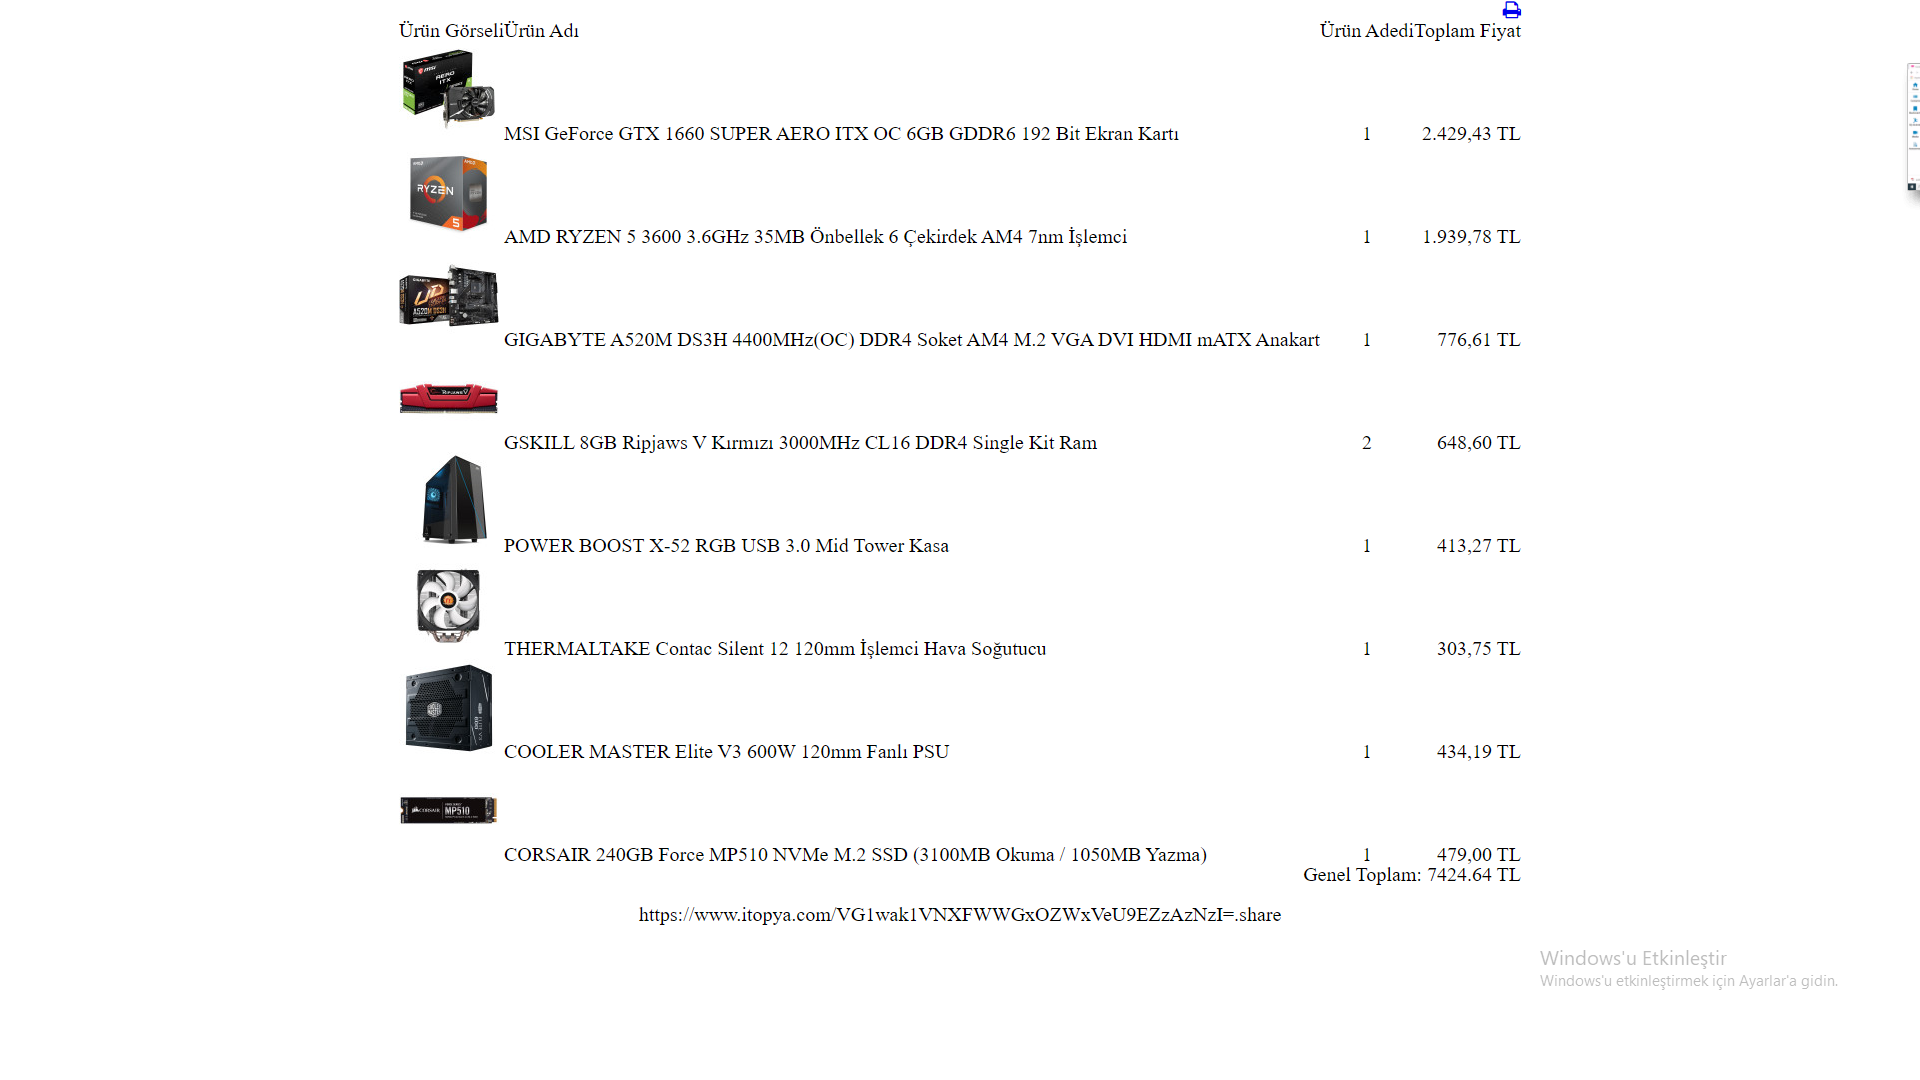Select the Gigabyte A520M motherboard image

pos(449,296)
